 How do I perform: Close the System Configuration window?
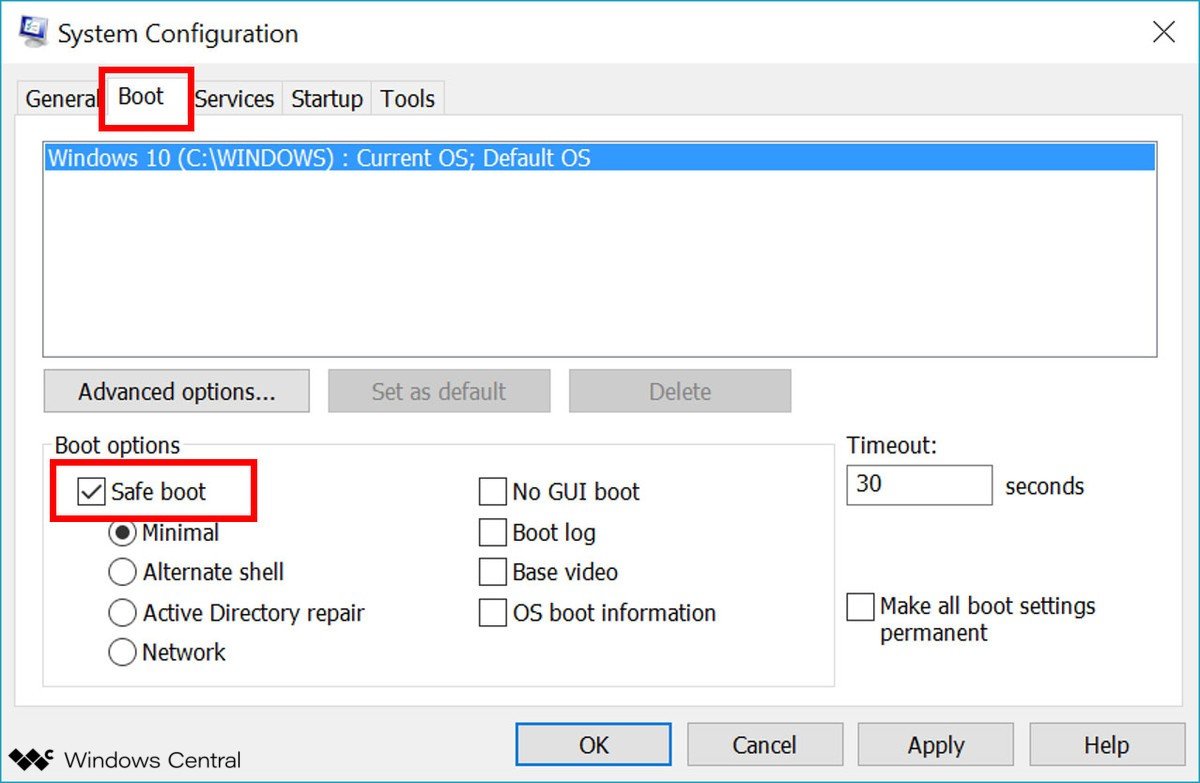pyautogui.click(x=1163, y=32)
